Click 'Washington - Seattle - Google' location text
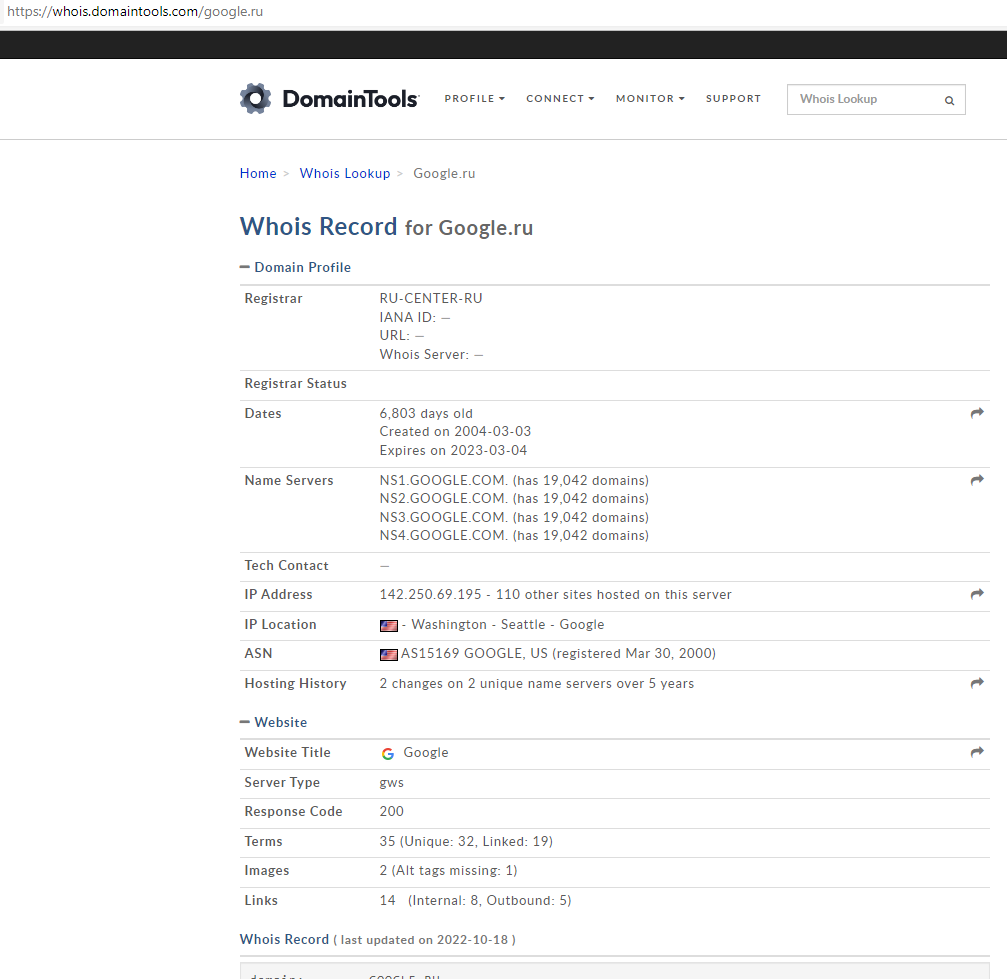The image size is (1007, 979). [x=507, y=624]
